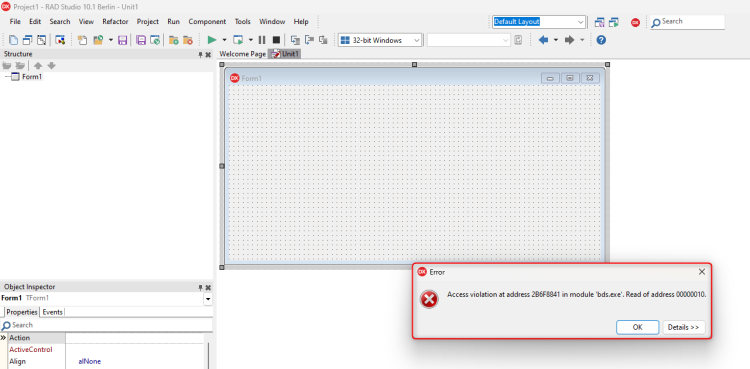
Task: Click Add File to Project icon
Action: [174, 40]
